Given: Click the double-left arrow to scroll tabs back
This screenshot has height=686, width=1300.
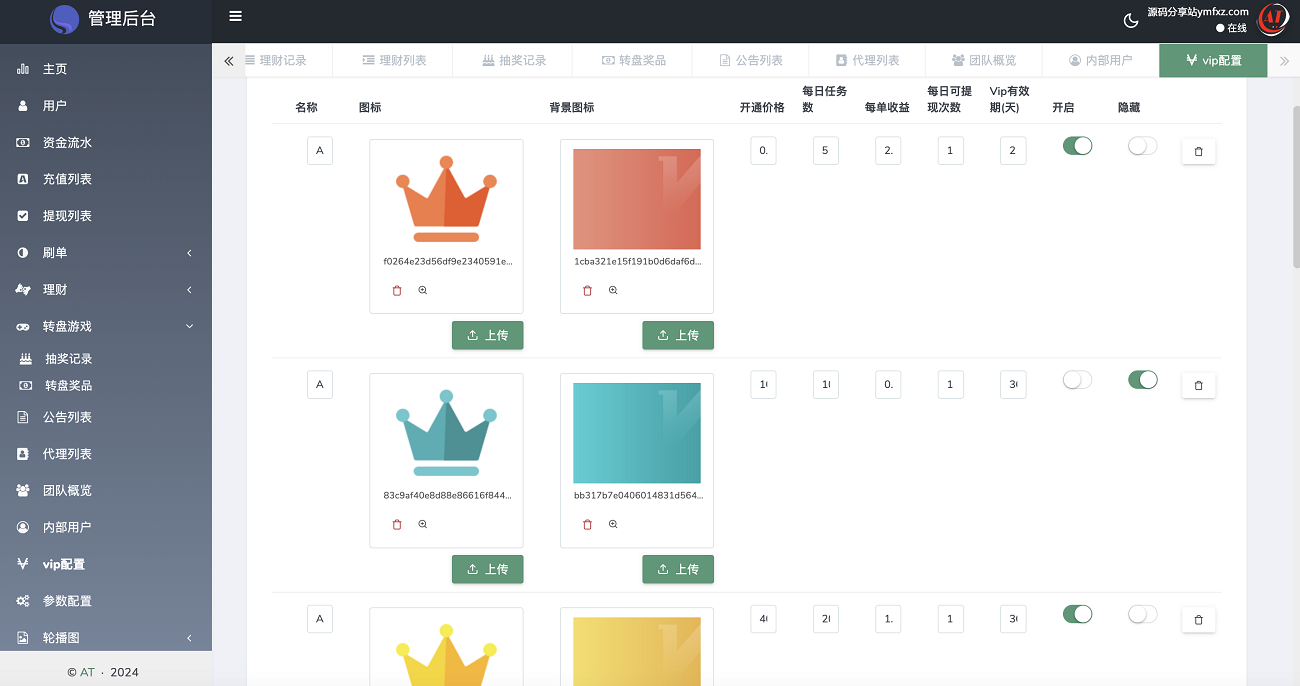Looking at the screenshot, I should [228, 61].
